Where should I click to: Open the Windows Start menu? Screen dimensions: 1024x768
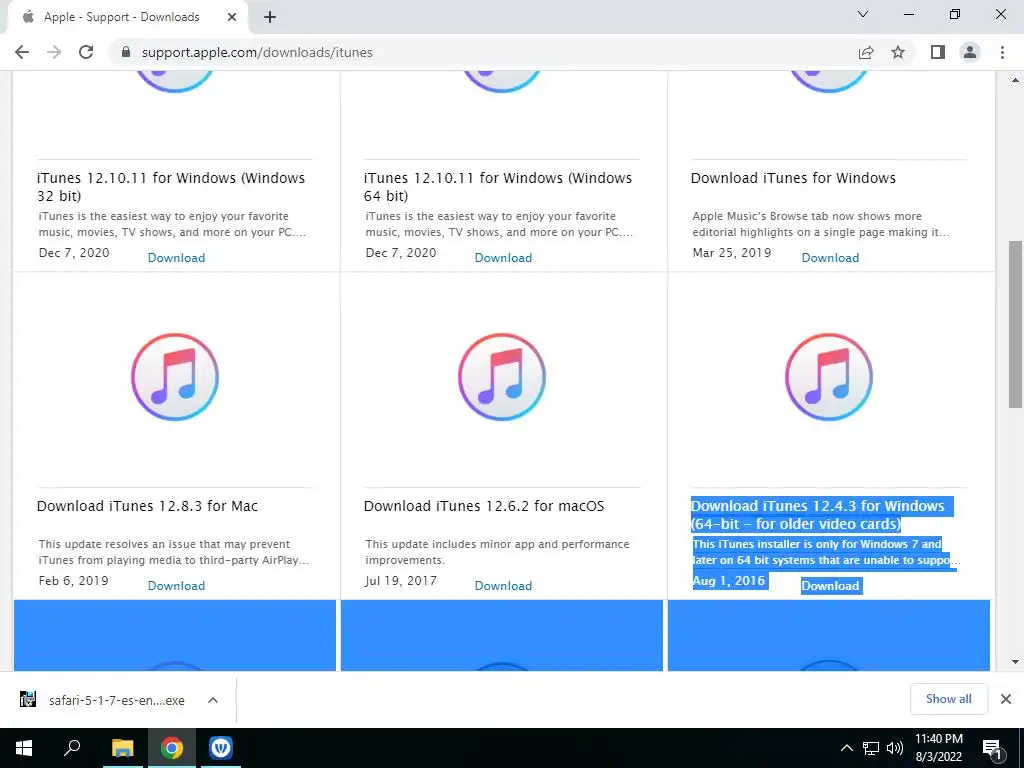[x=24, y=748]
